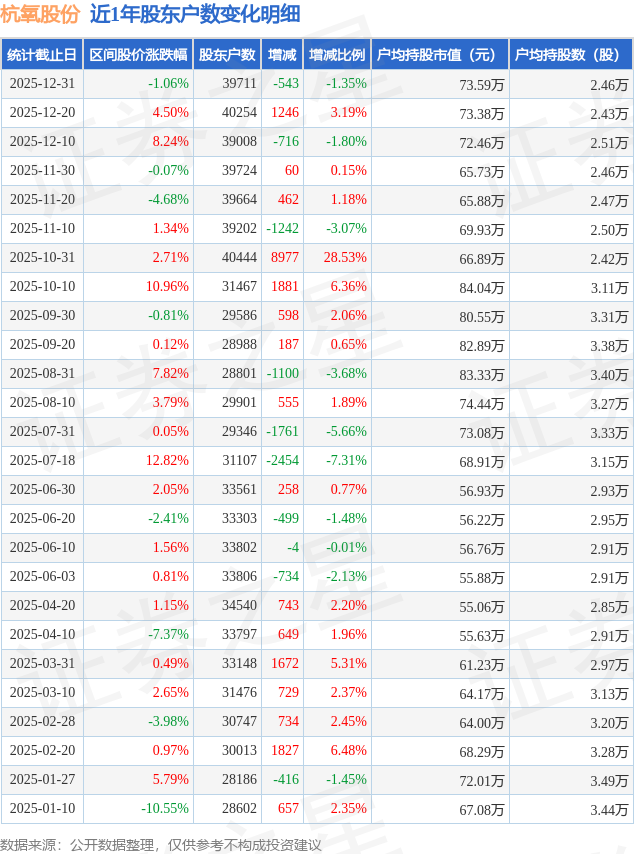
Task: Click the 户均持股市值（元） column header
Action: 439,55
